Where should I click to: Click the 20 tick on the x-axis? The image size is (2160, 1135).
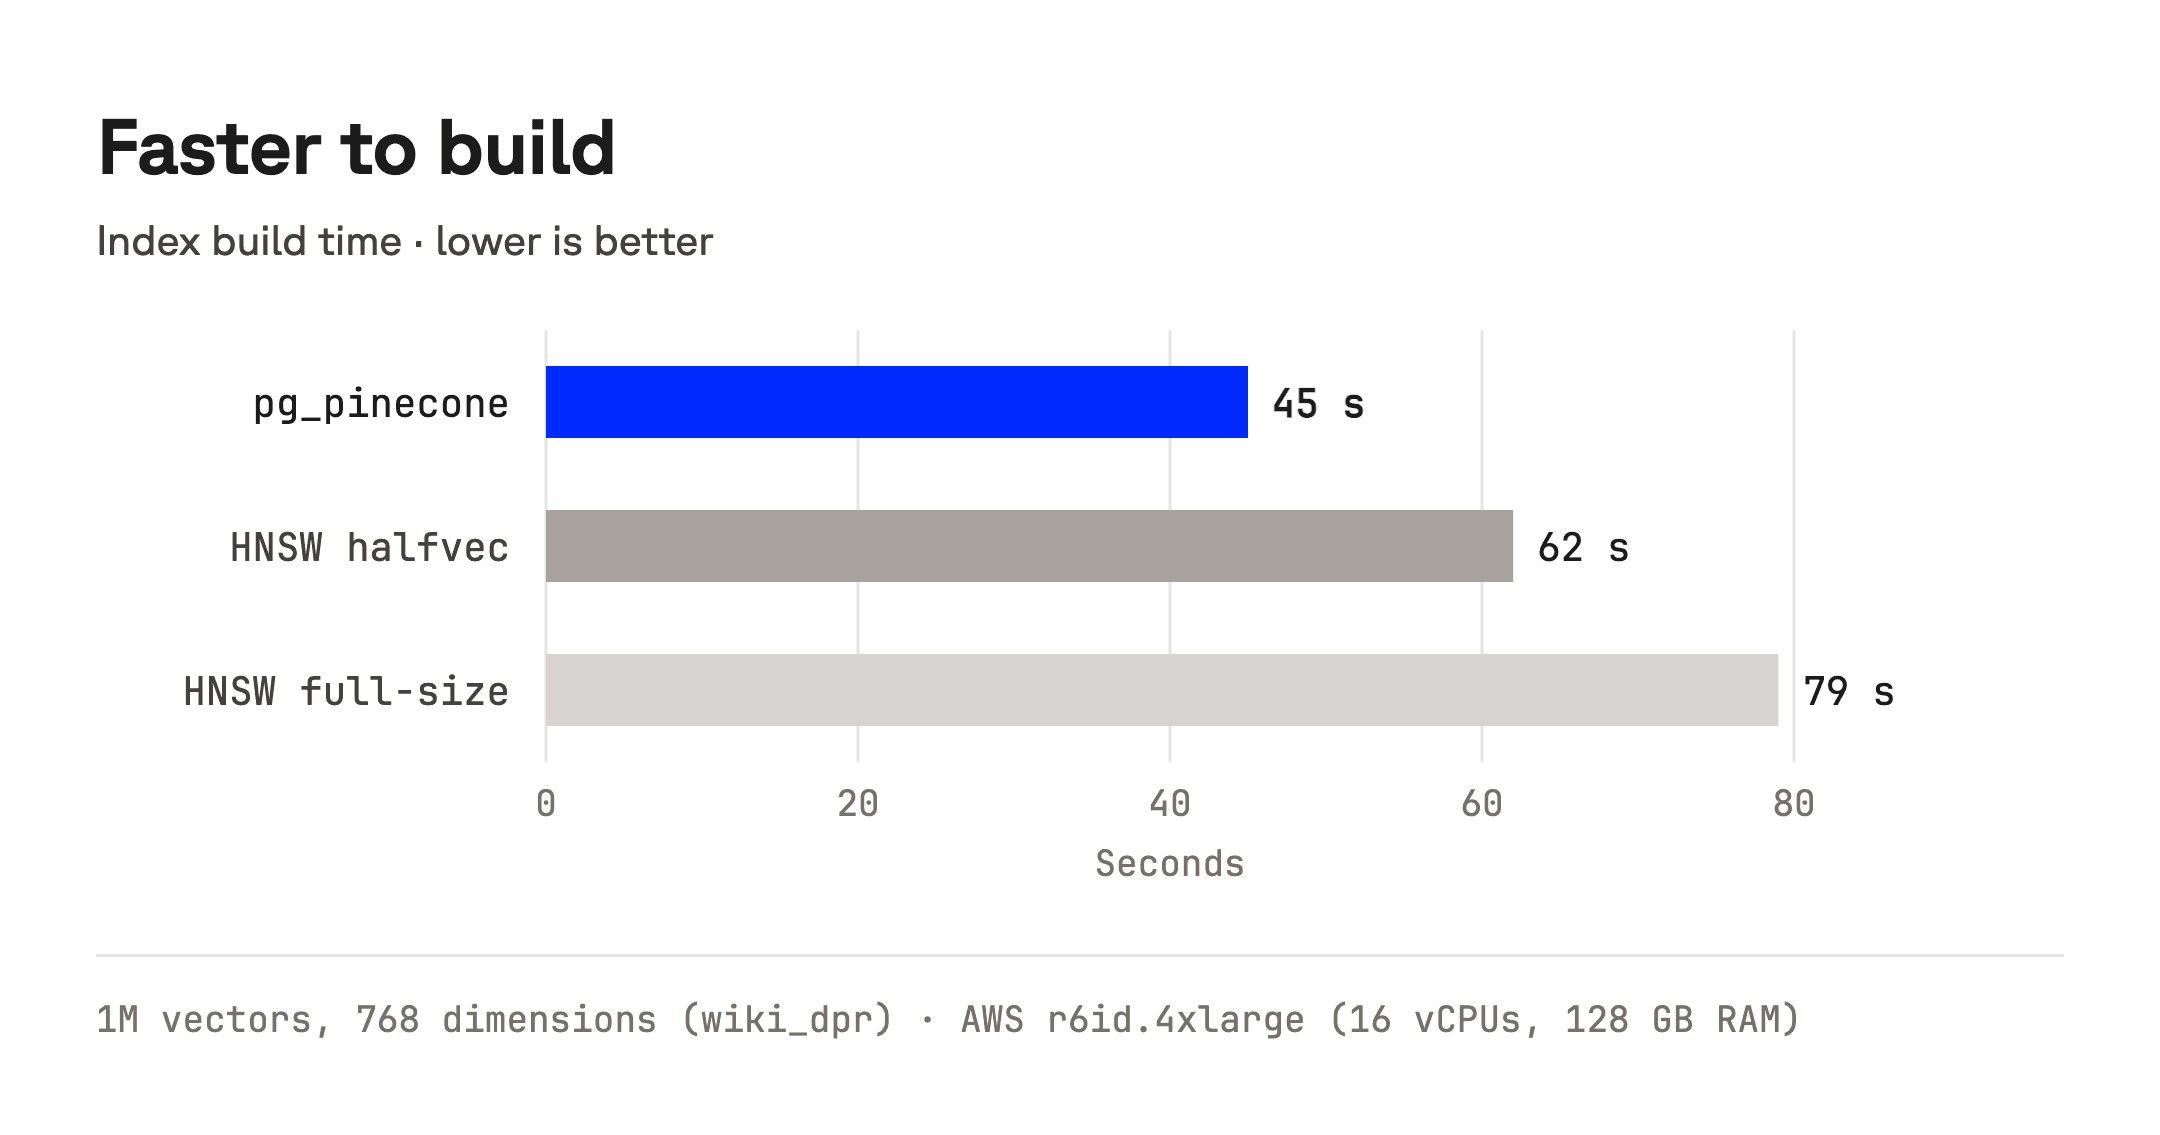click(858, 804)
